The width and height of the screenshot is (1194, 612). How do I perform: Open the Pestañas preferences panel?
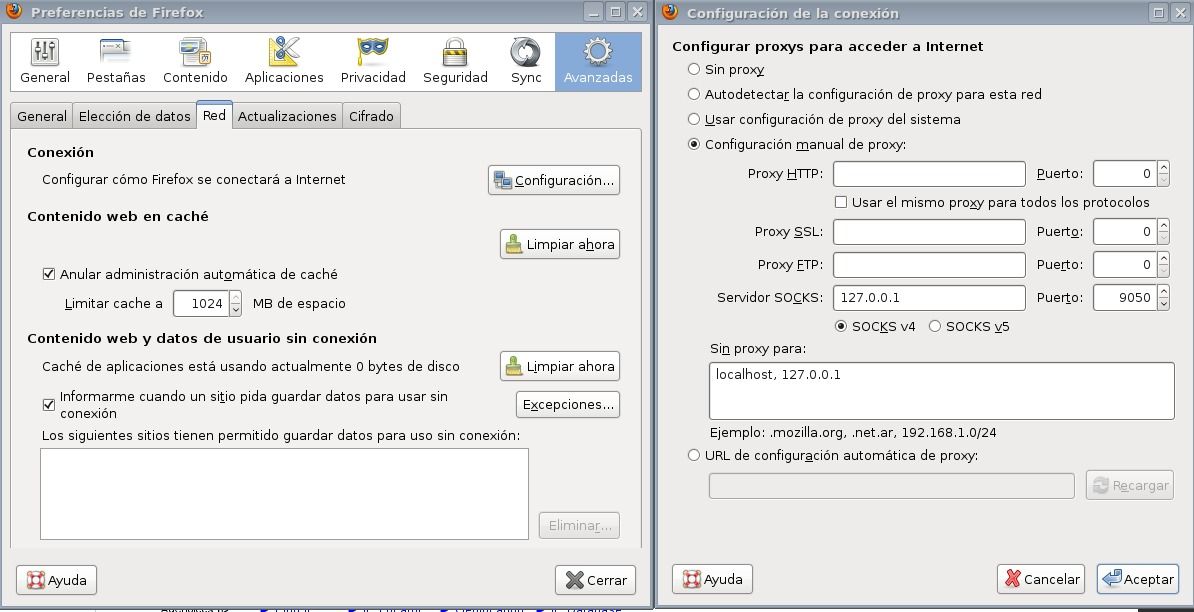coord(116,61)
